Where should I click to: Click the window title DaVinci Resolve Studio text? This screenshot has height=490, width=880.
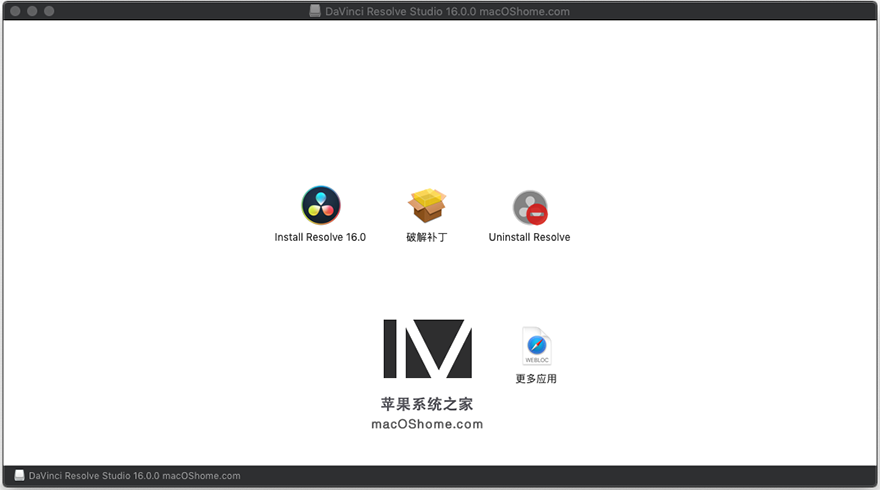pos(447,11)
